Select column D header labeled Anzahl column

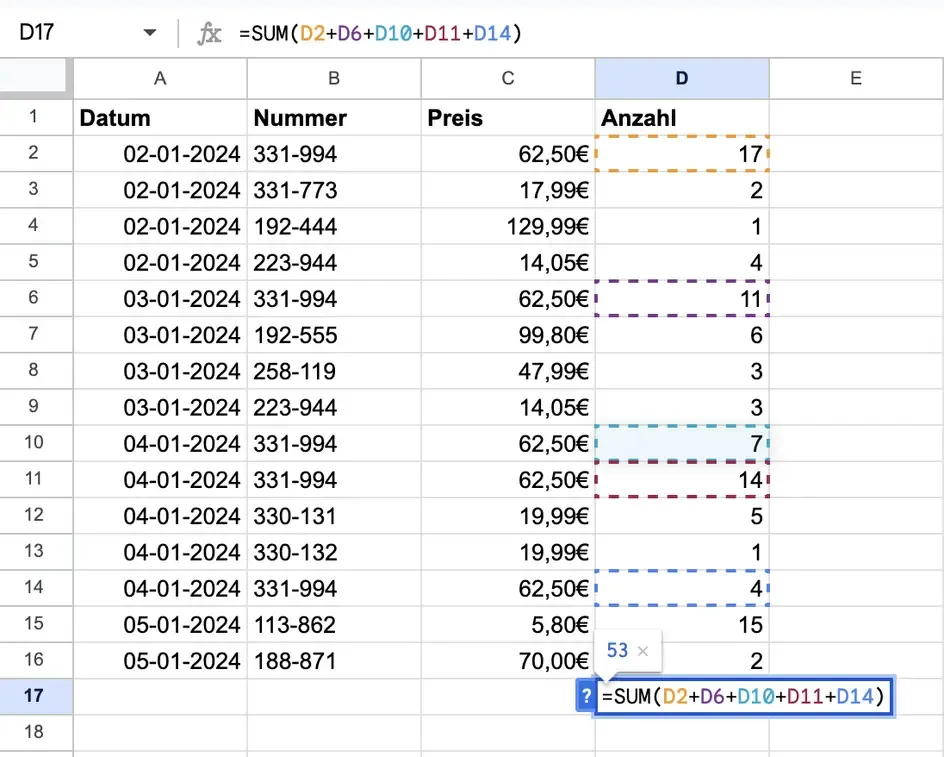681,77
